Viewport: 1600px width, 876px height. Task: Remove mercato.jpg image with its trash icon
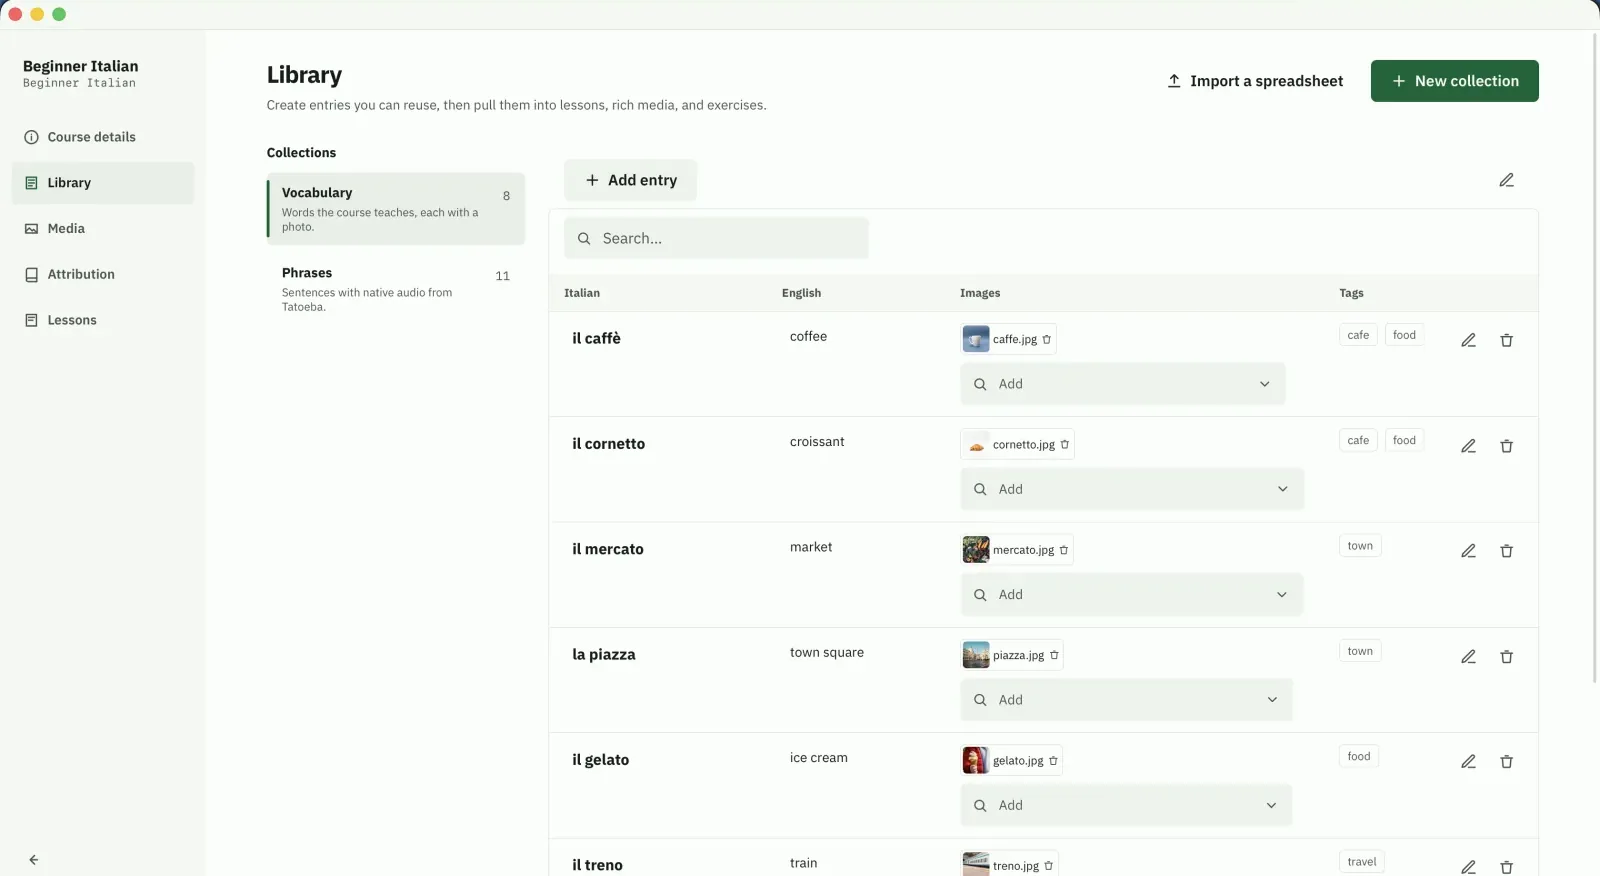pos(1064,550)
